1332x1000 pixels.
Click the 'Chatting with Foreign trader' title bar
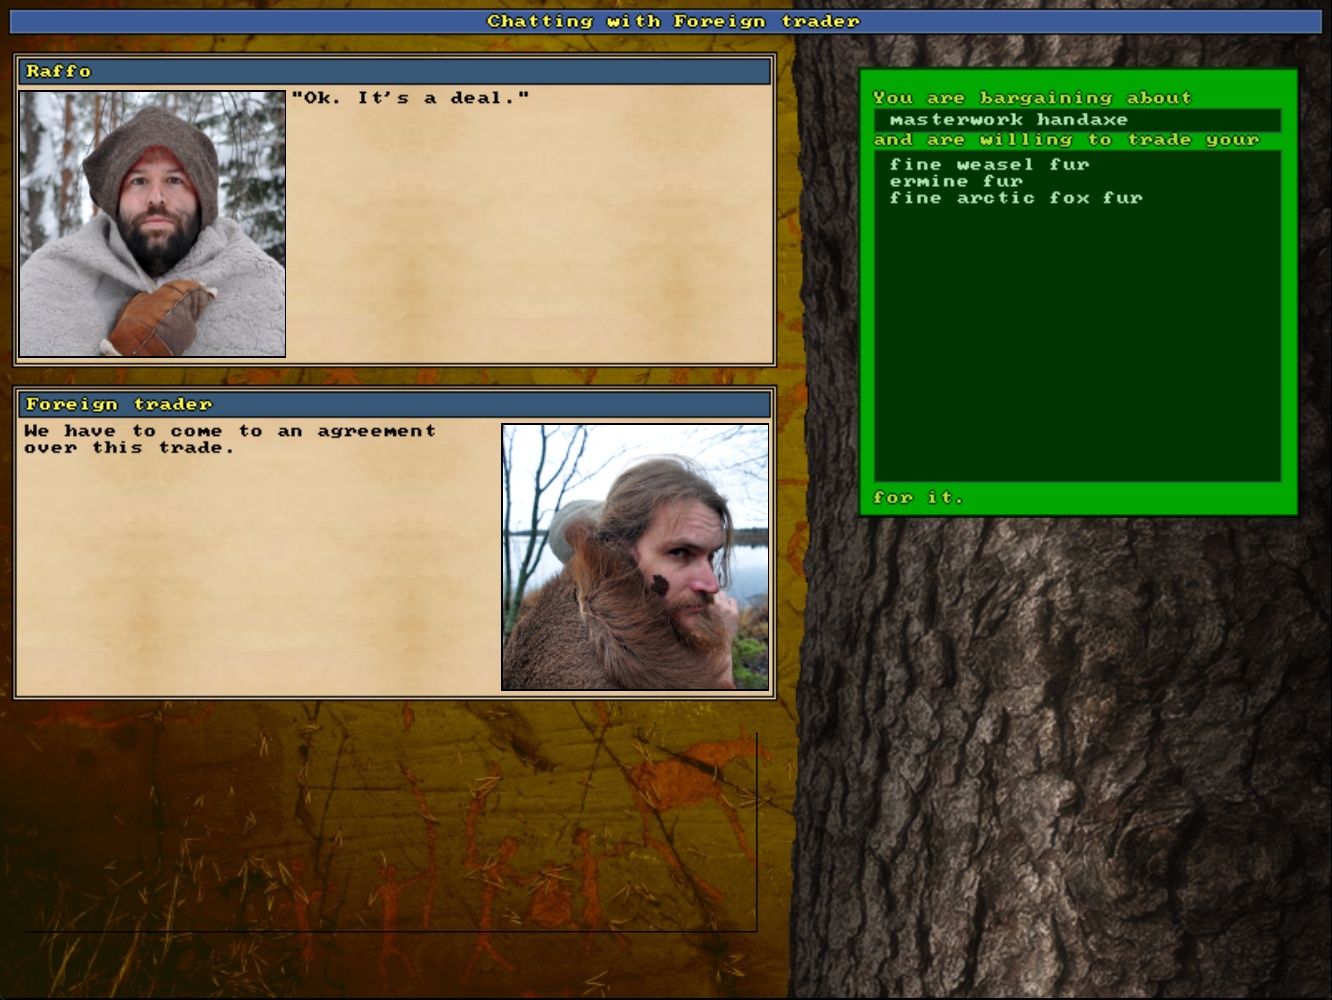(x=666, y=21)
